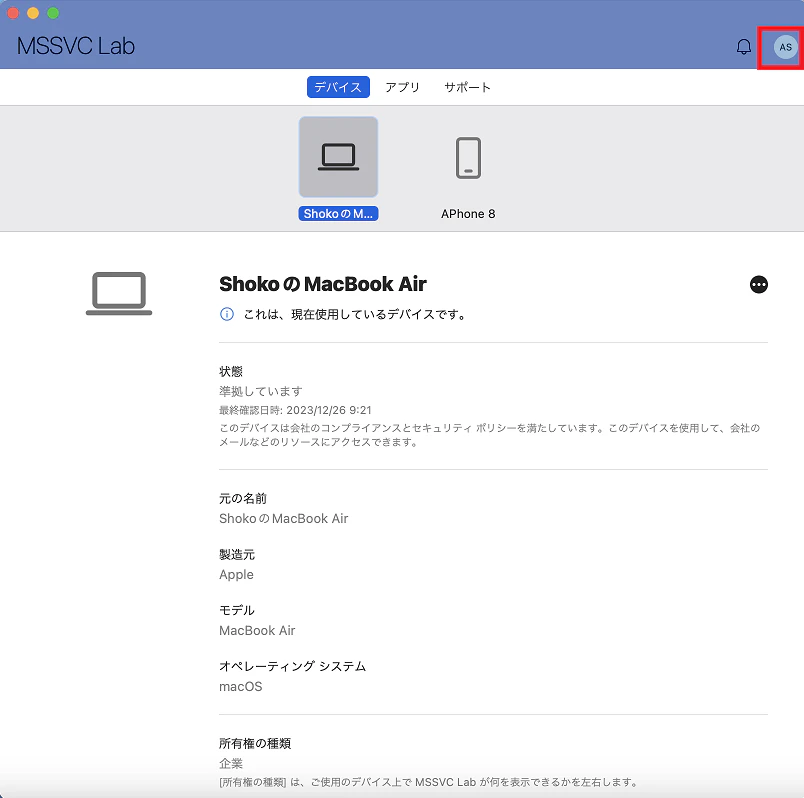This screenshot has width=804, height=798.
Task: Click the オペレーティング システム label
Action: pyautogui.click(x=292, y=666)
